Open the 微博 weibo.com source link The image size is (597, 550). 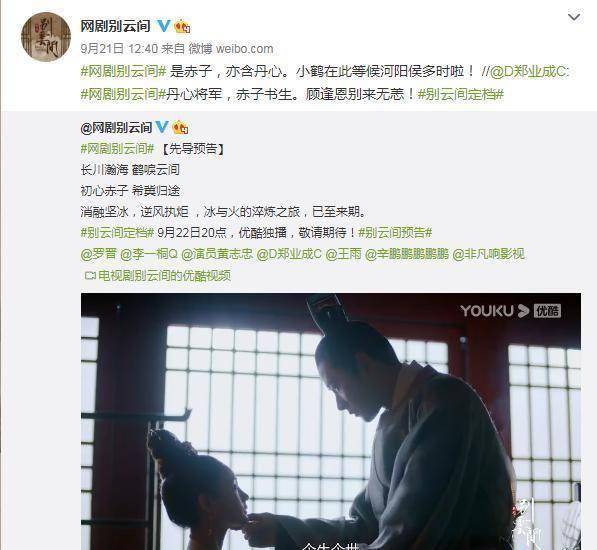point(231,49)
